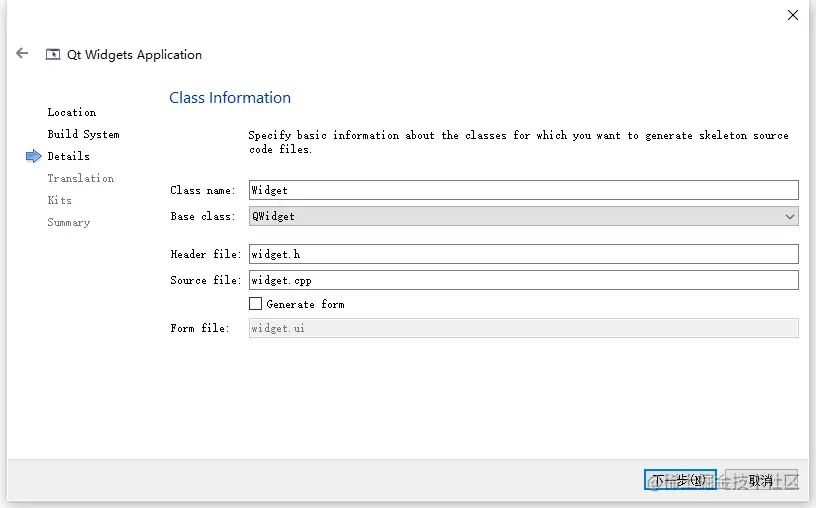
Task: Click the Qt Widgets Application wizard icon
Action: tap(53, 54)
